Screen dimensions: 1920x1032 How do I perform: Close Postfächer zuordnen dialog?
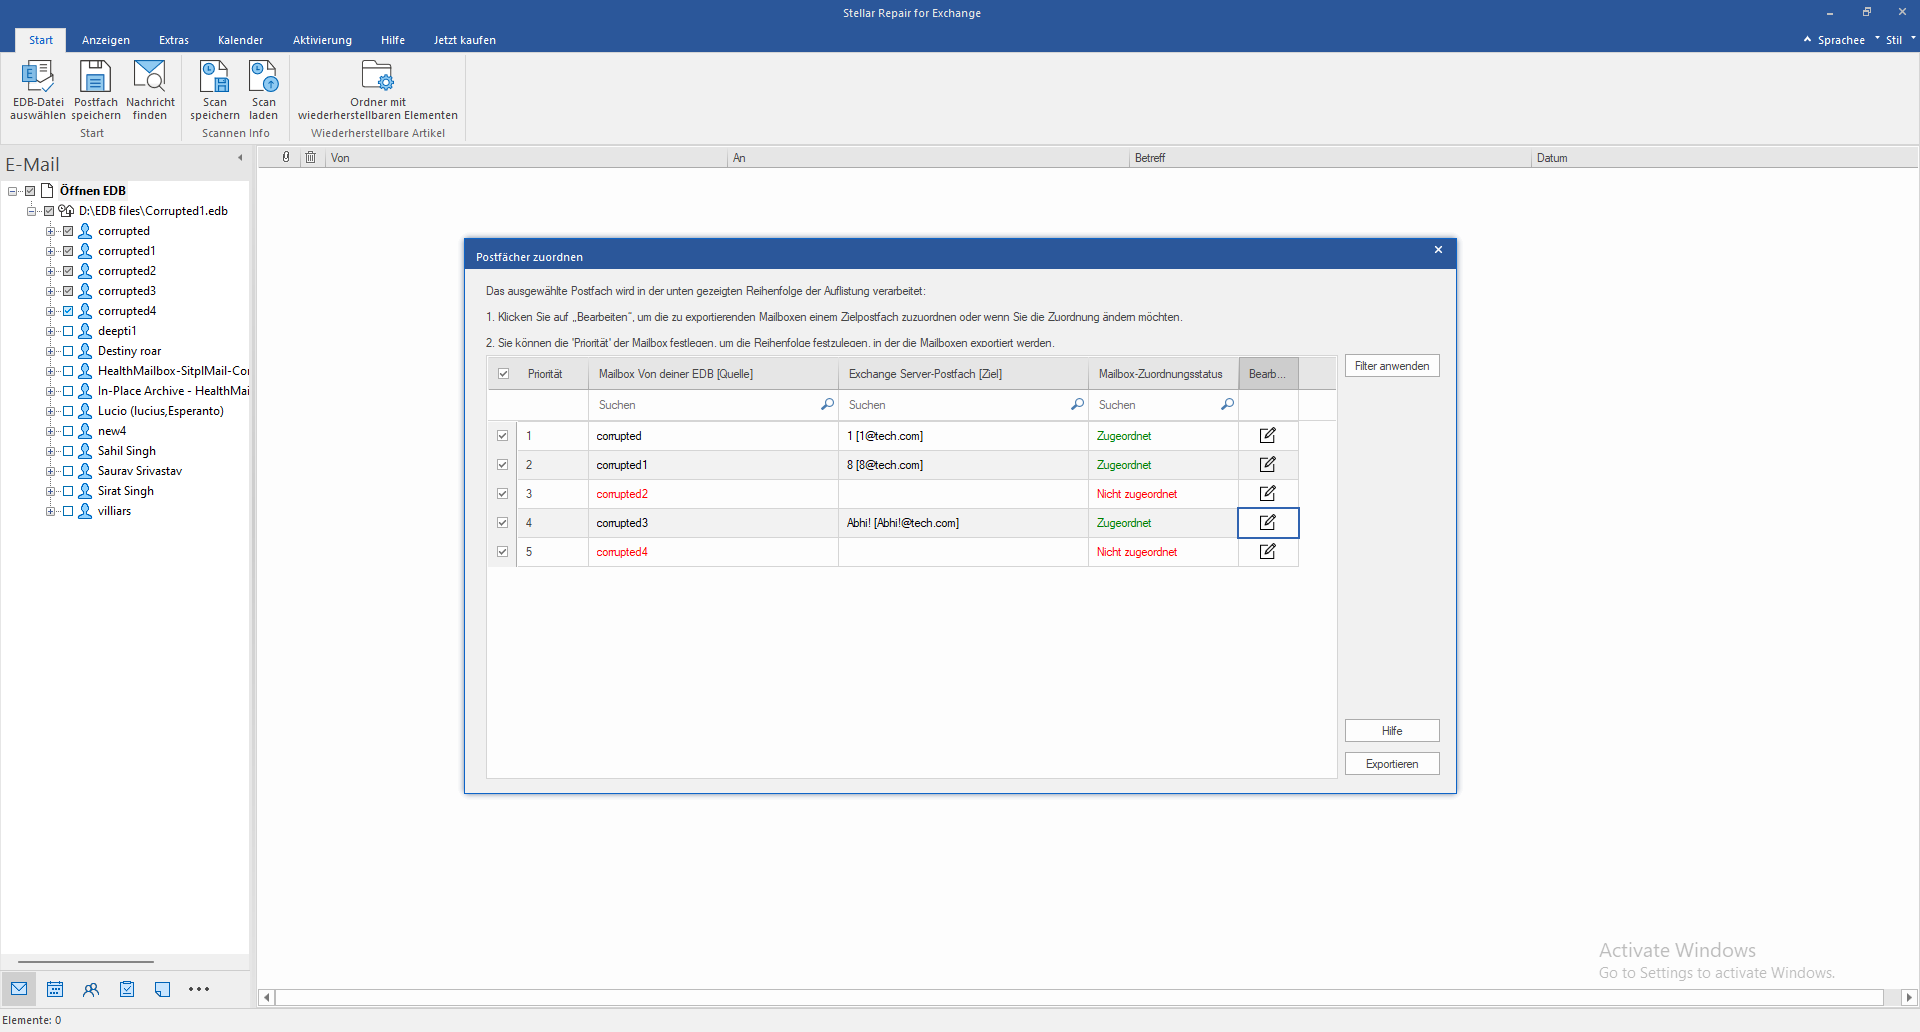[x=1438, y=250]
